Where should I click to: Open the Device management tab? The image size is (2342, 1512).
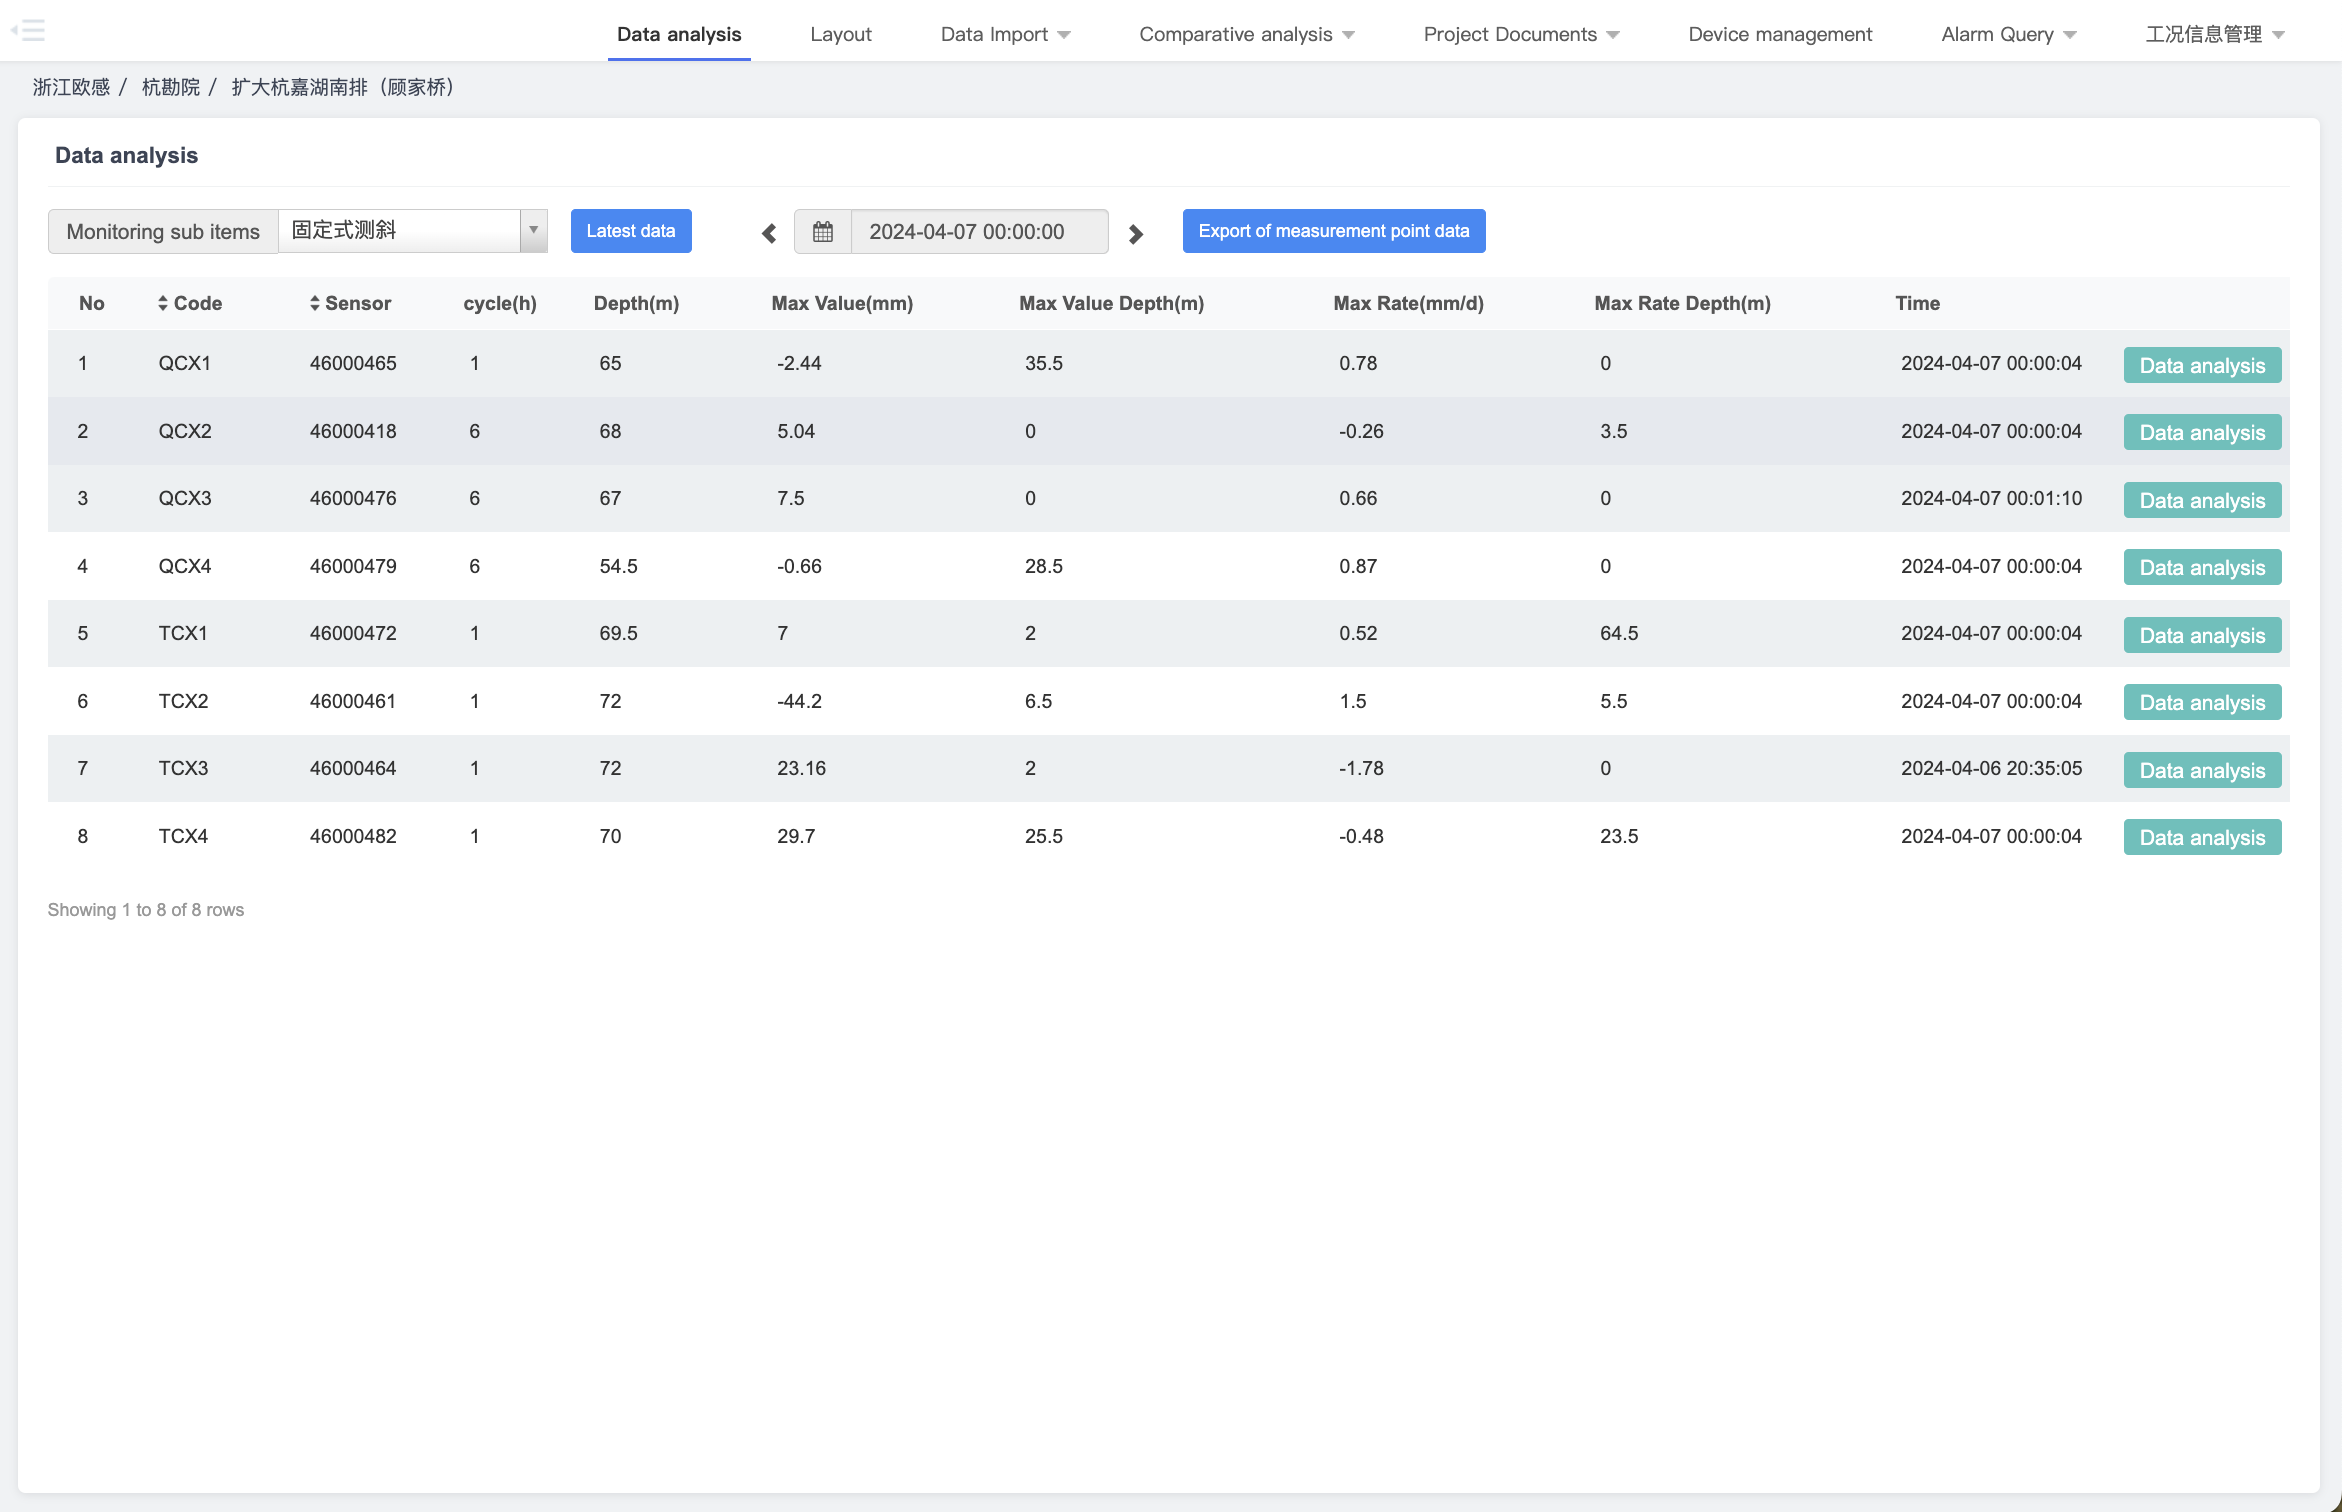click(x=1780, y=34)
